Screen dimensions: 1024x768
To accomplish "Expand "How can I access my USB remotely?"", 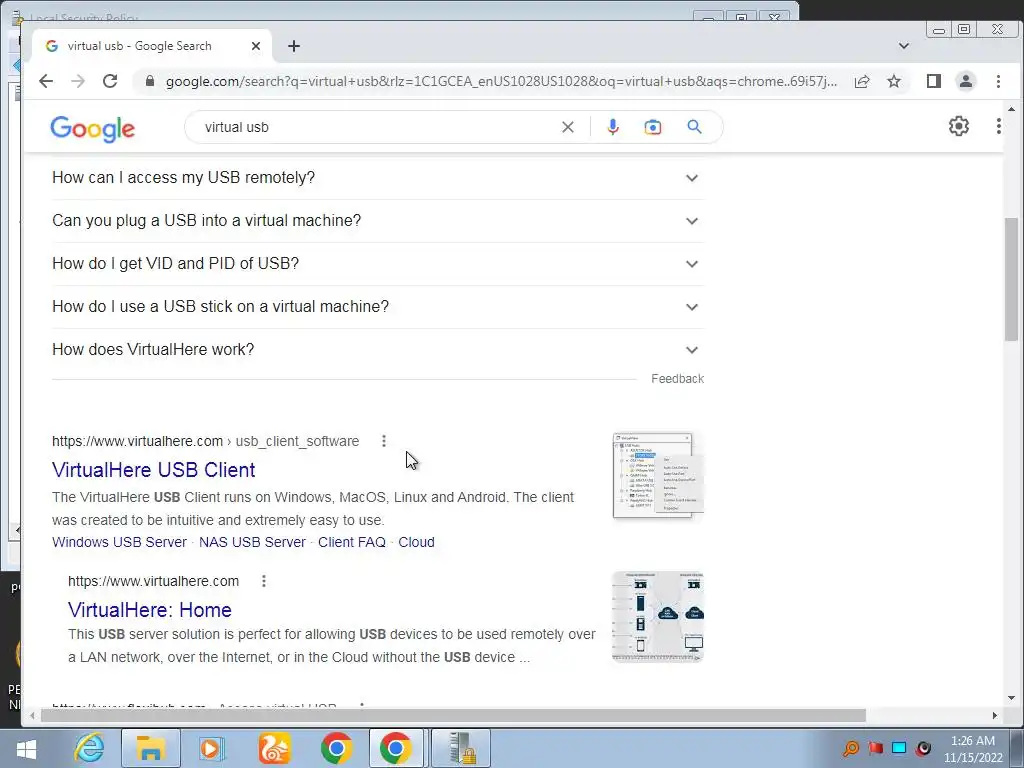I will click(x=377, y=178).
